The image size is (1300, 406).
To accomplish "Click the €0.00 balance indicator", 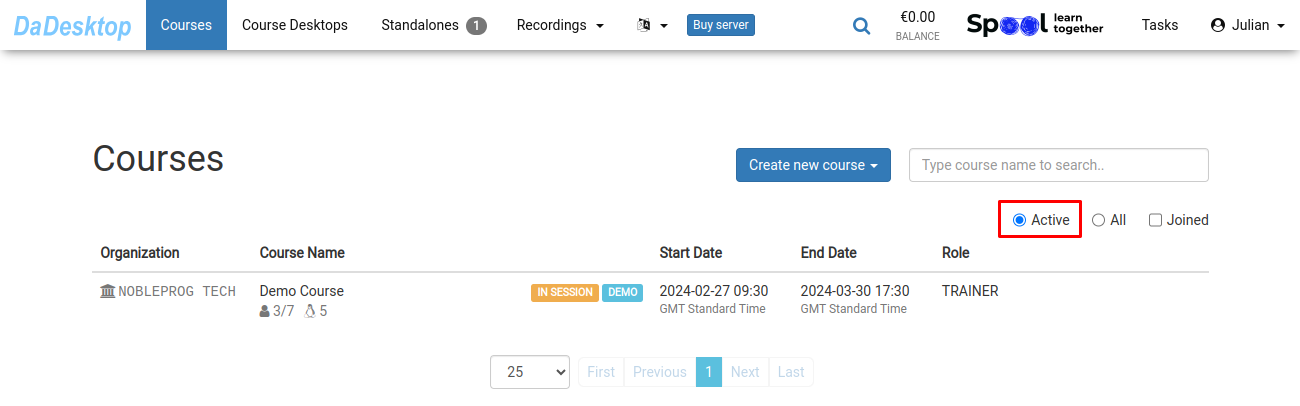I will click(x=917, y=25).
